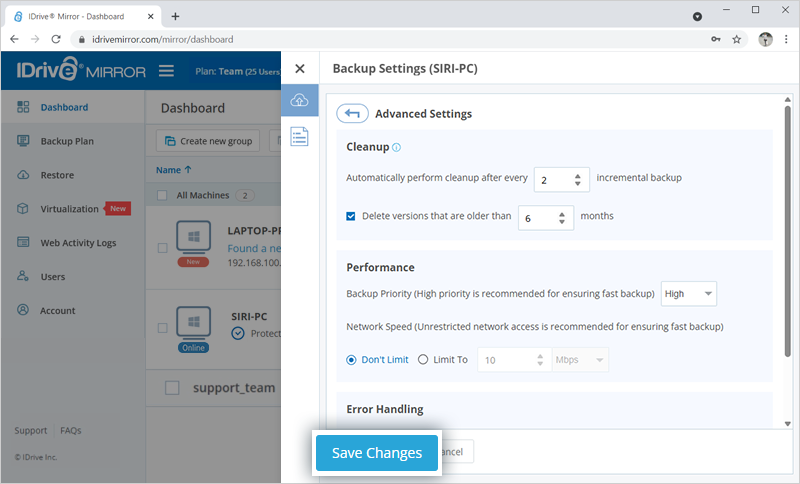The width and height of the screenshot is (800, 484).
Task: Open the document log tab icon
Action: [299, 137]
